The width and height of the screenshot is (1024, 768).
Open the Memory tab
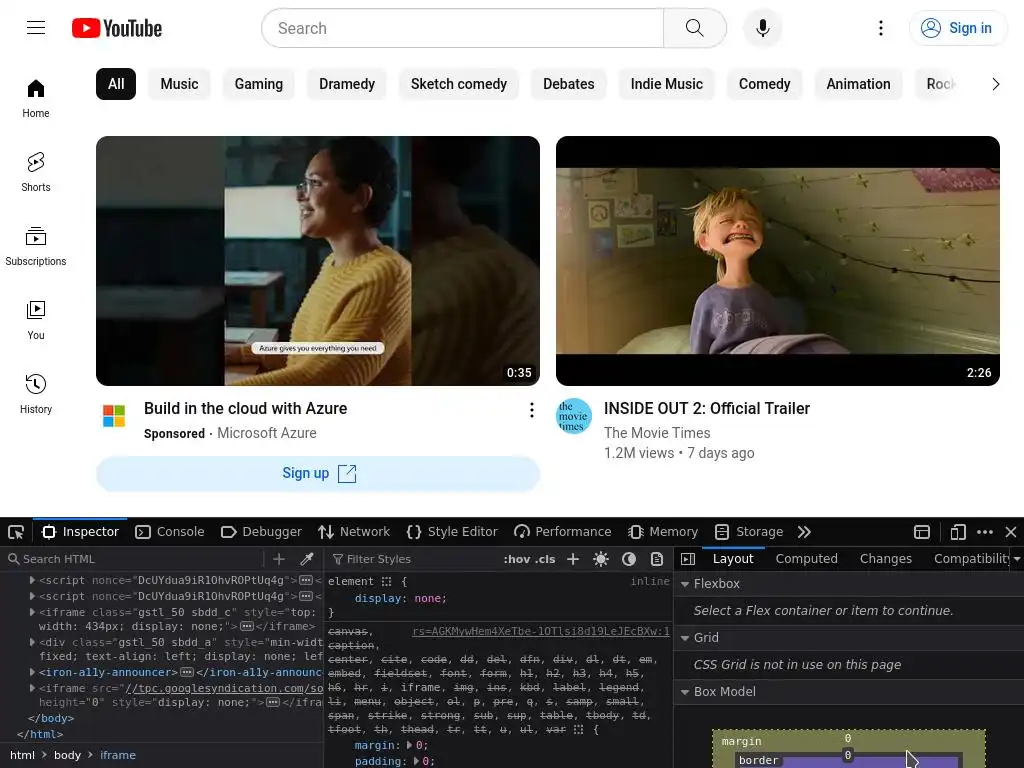tap(663, 532)
